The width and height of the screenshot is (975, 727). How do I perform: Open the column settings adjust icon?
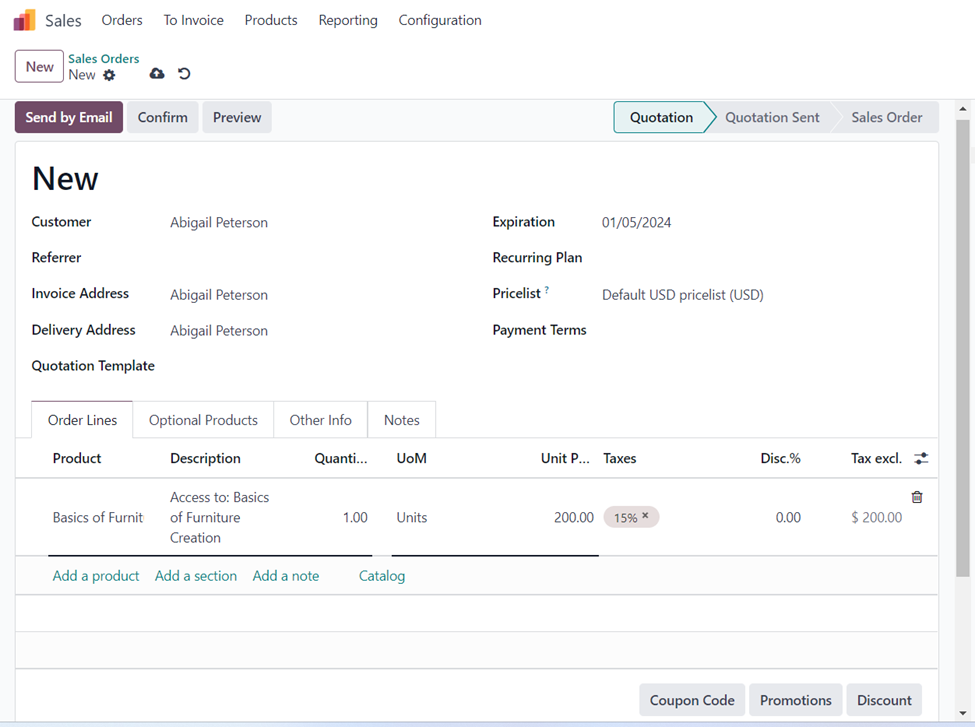(921, 458)
